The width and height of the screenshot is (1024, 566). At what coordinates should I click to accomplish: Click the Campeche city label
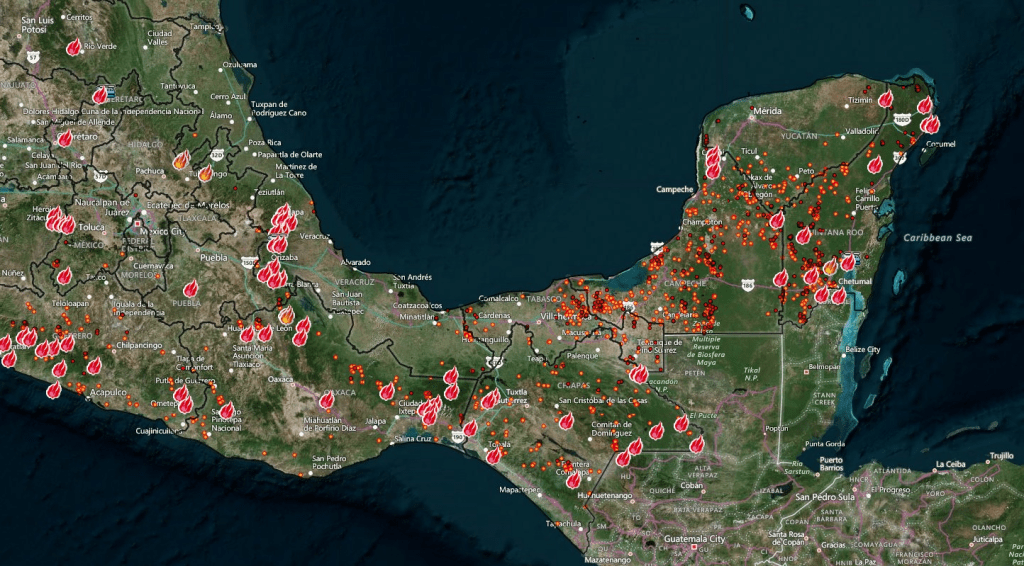pos(673,189)
